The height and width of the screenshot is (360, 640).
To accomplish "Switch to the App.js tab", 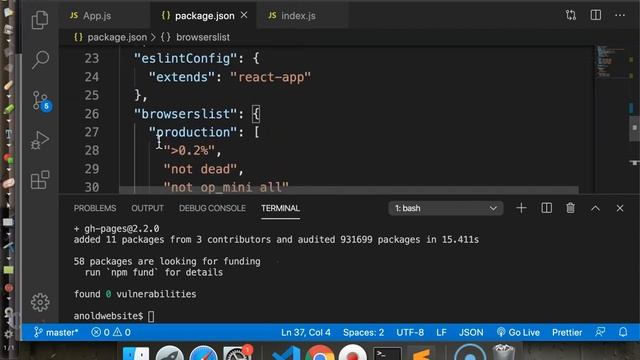I will [x=97, y=16].
